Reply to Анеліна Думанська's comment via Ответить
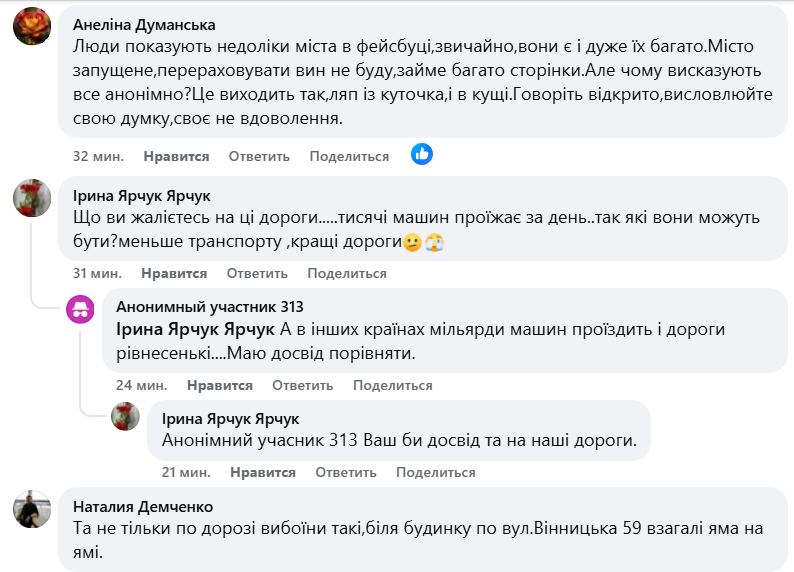The image size is (794, 572). point(259,157)
